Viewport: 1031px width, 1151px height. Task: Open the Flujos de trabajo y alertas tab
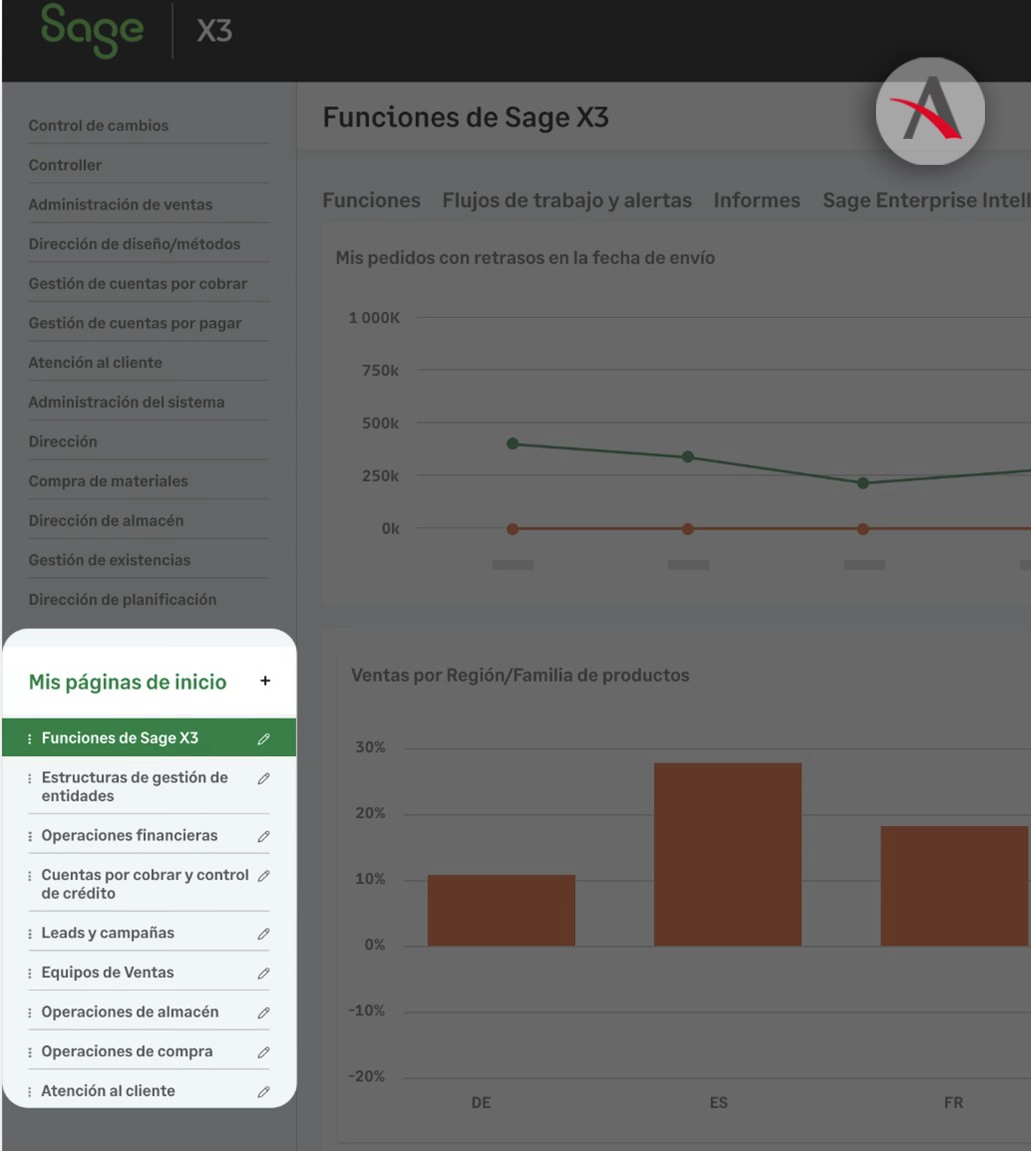(566, 200)
